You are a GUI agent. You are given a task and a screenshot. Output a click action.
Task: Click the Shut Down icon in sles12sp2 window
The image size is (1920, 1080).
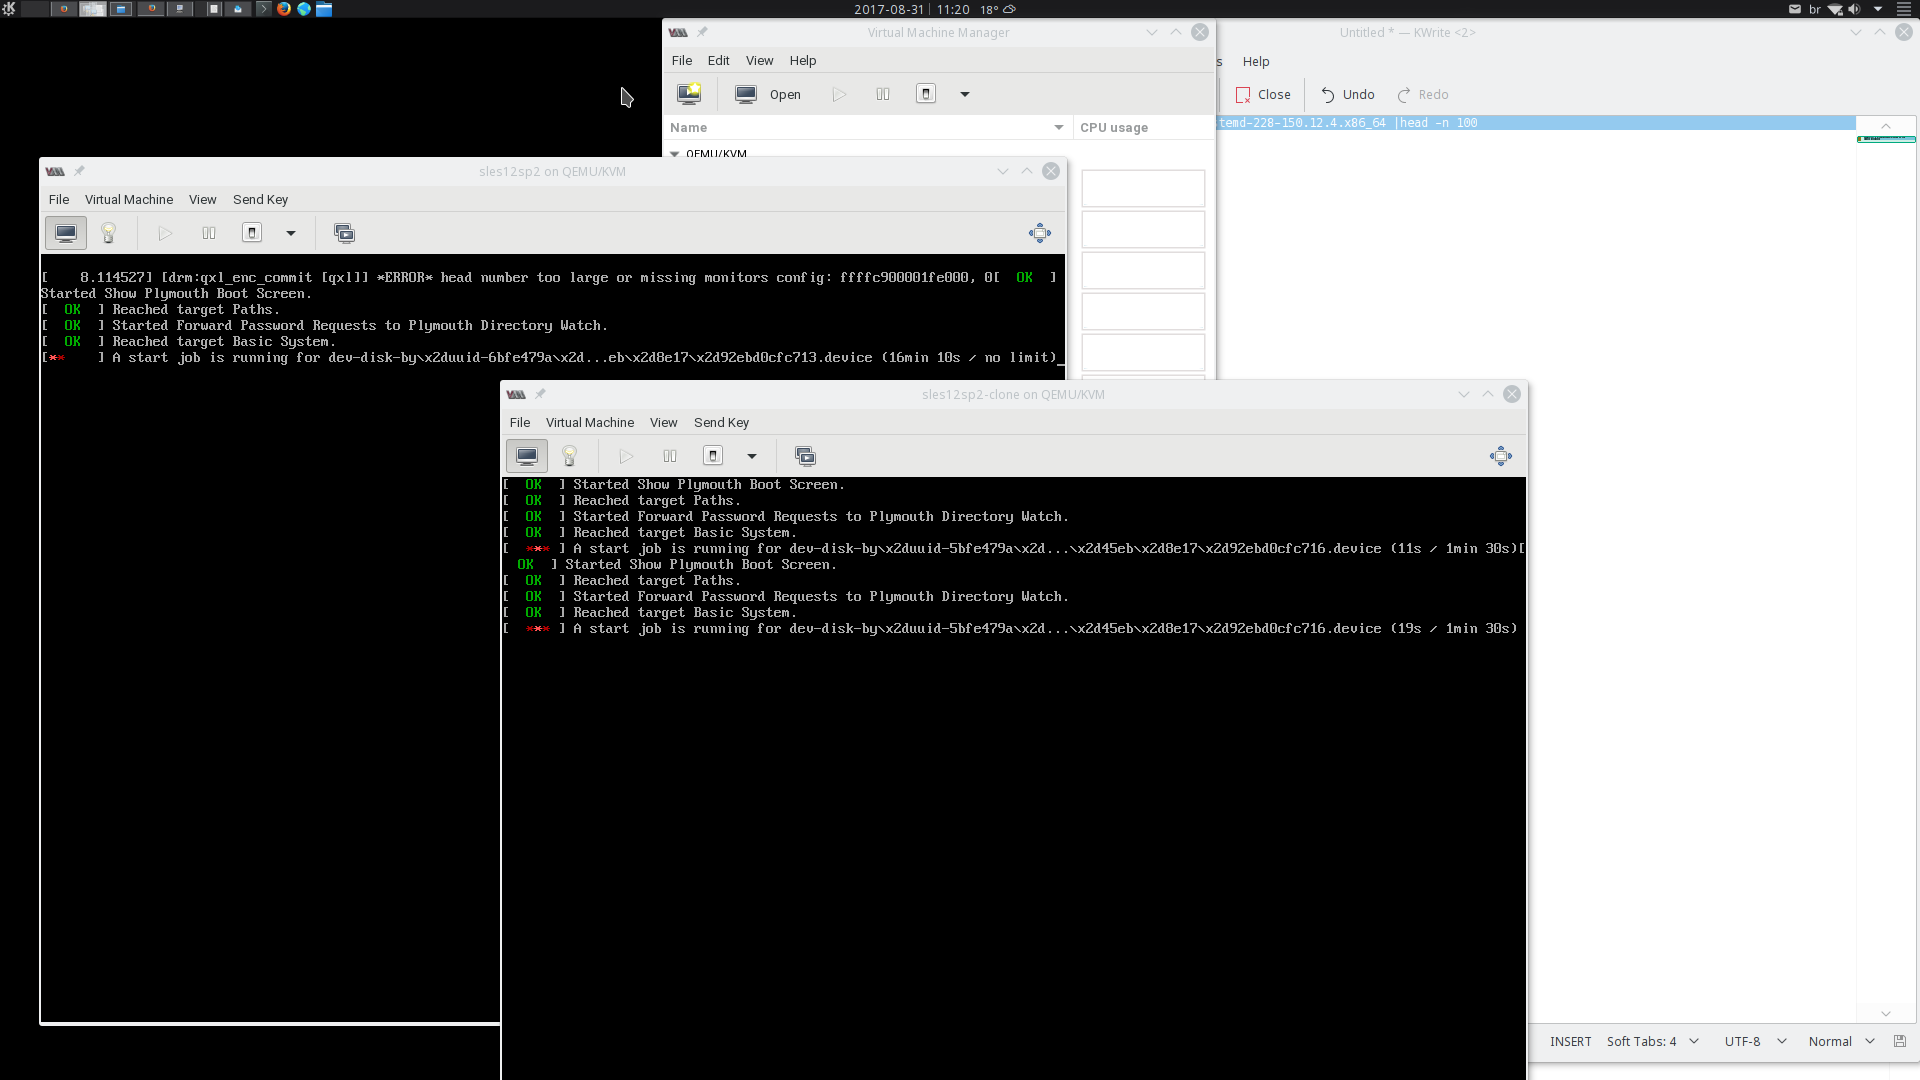click(x=252, y=233)
